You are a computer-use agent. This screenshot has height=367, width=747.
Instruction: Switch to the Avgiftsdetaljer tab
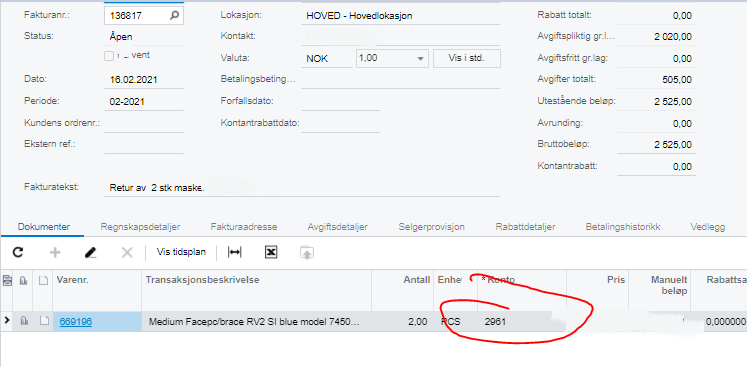pos(337,227)
